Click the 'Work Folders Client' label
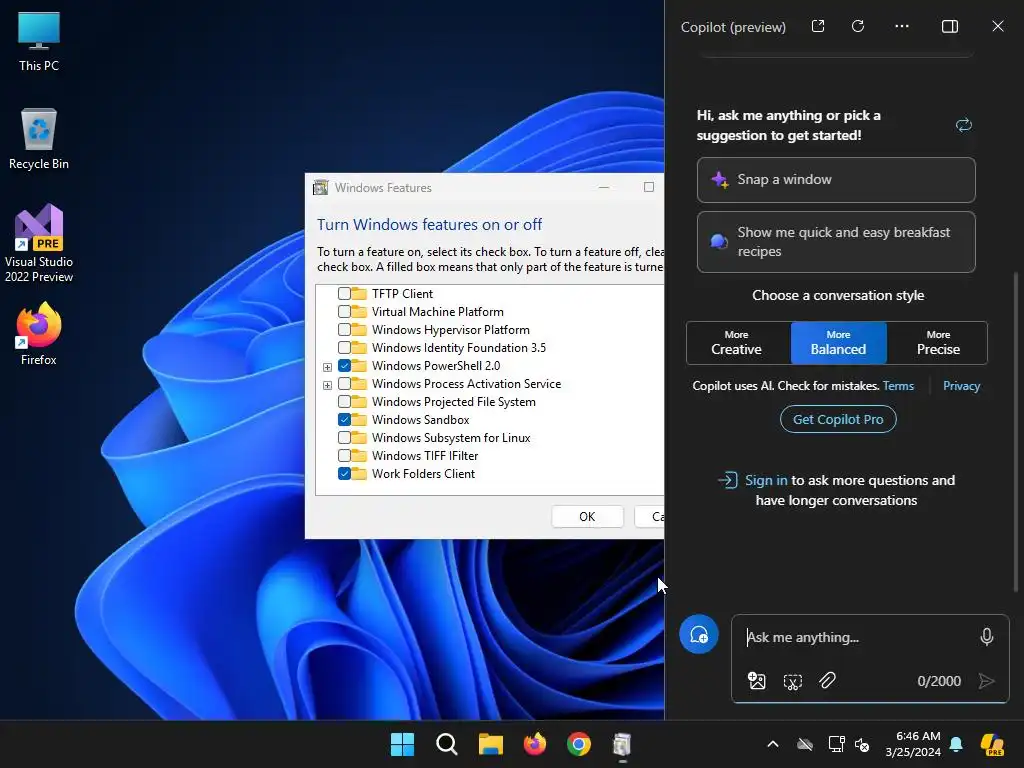The height and width of the screenshot is (768, 1024). click(423, 473)
